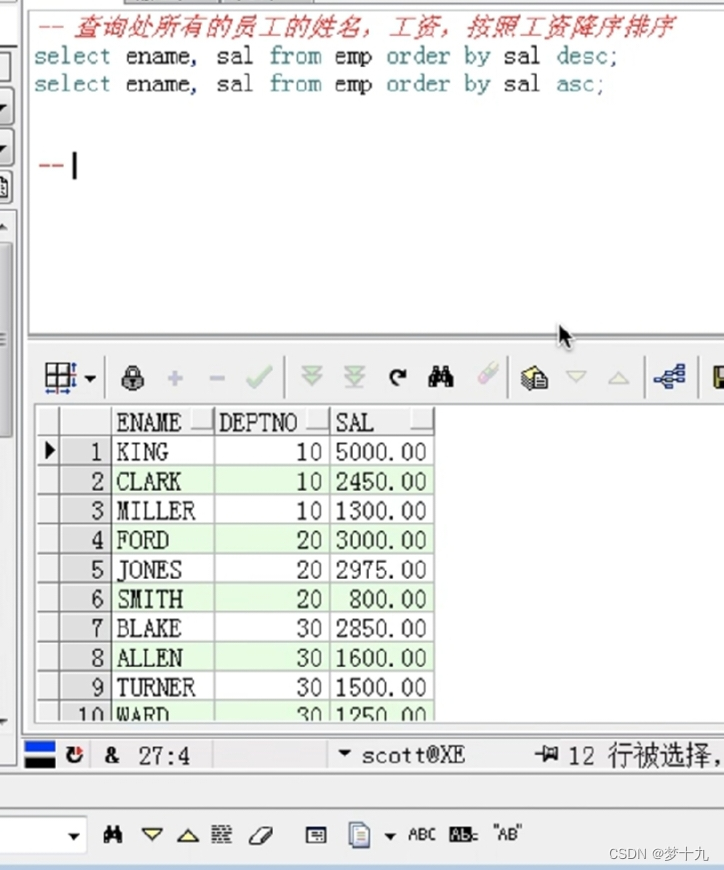724x870 pixels.
Task: Click the minus delete record icon
Action: pyautogui.click(x=217, y=379)
